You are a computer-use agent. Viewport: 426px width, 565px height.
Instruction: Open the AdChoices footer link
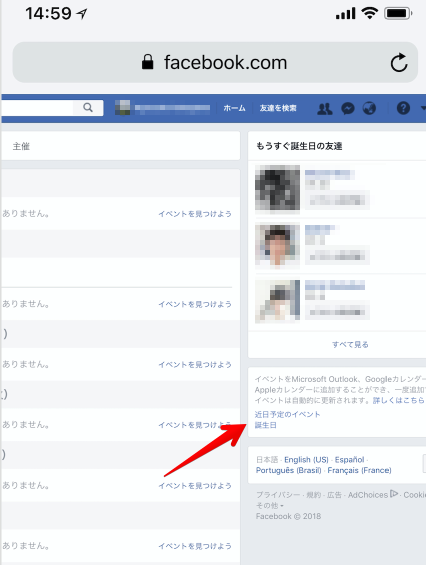368,495
